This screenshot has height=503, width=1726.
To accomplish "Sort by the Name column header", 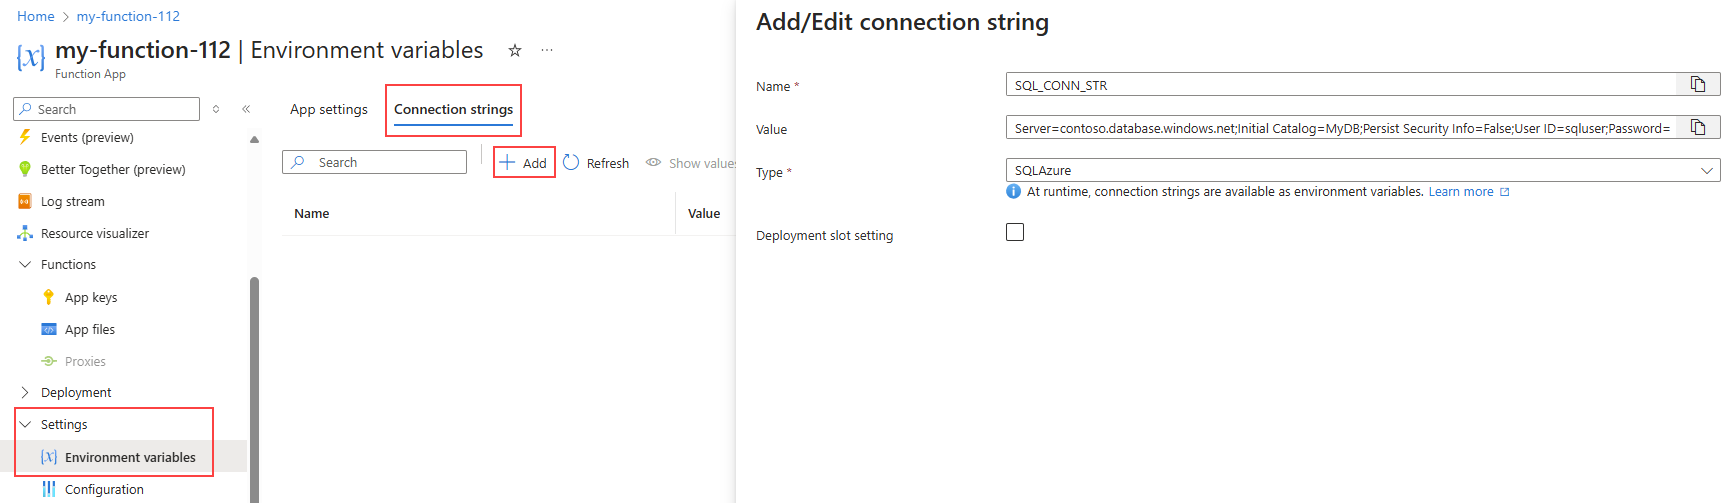I will pos(312,213).
